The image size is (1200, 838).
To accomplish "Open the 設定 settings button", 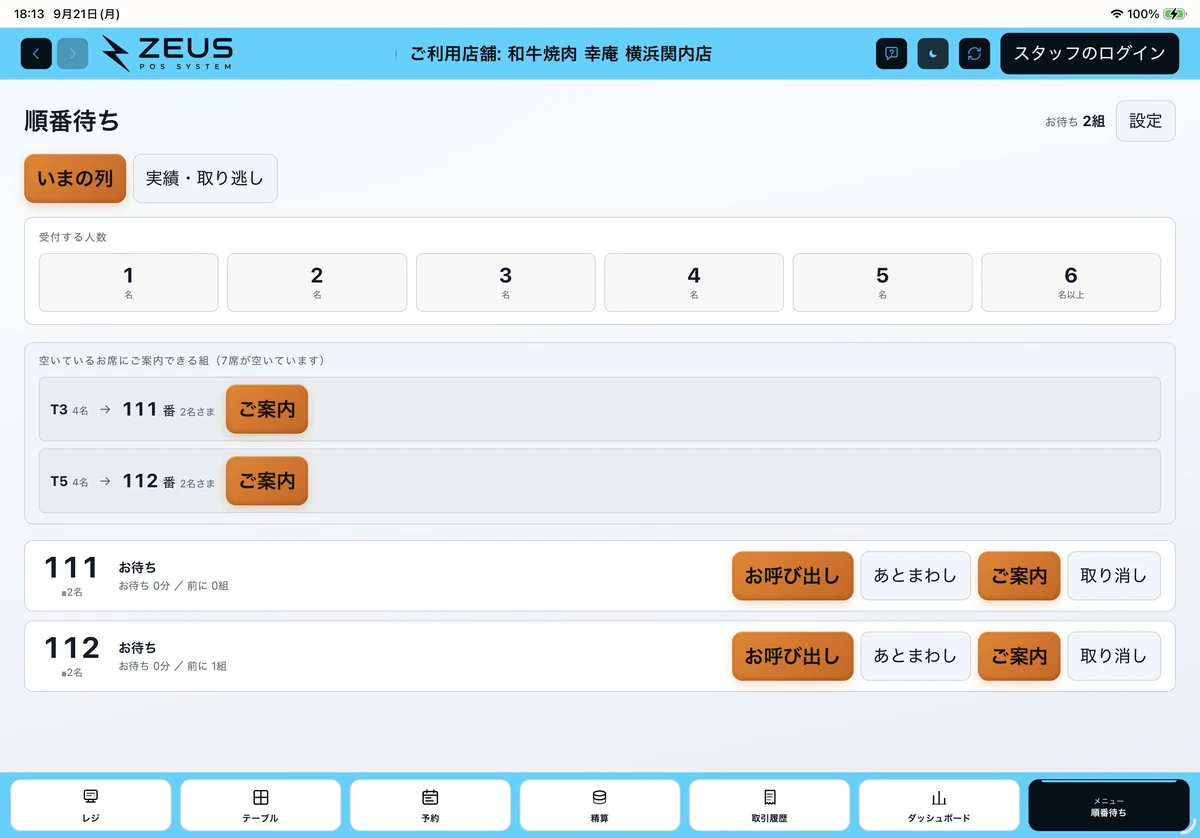I will [1146, 121].
